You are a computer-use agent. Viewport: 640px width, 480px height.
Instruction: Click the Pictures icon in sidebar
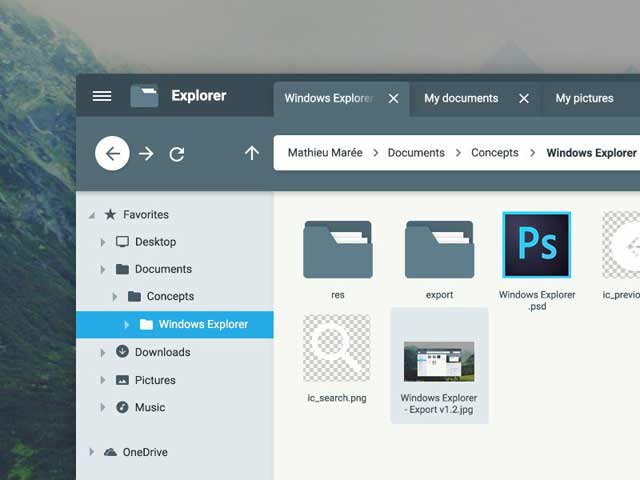click(x=122, y=380)
